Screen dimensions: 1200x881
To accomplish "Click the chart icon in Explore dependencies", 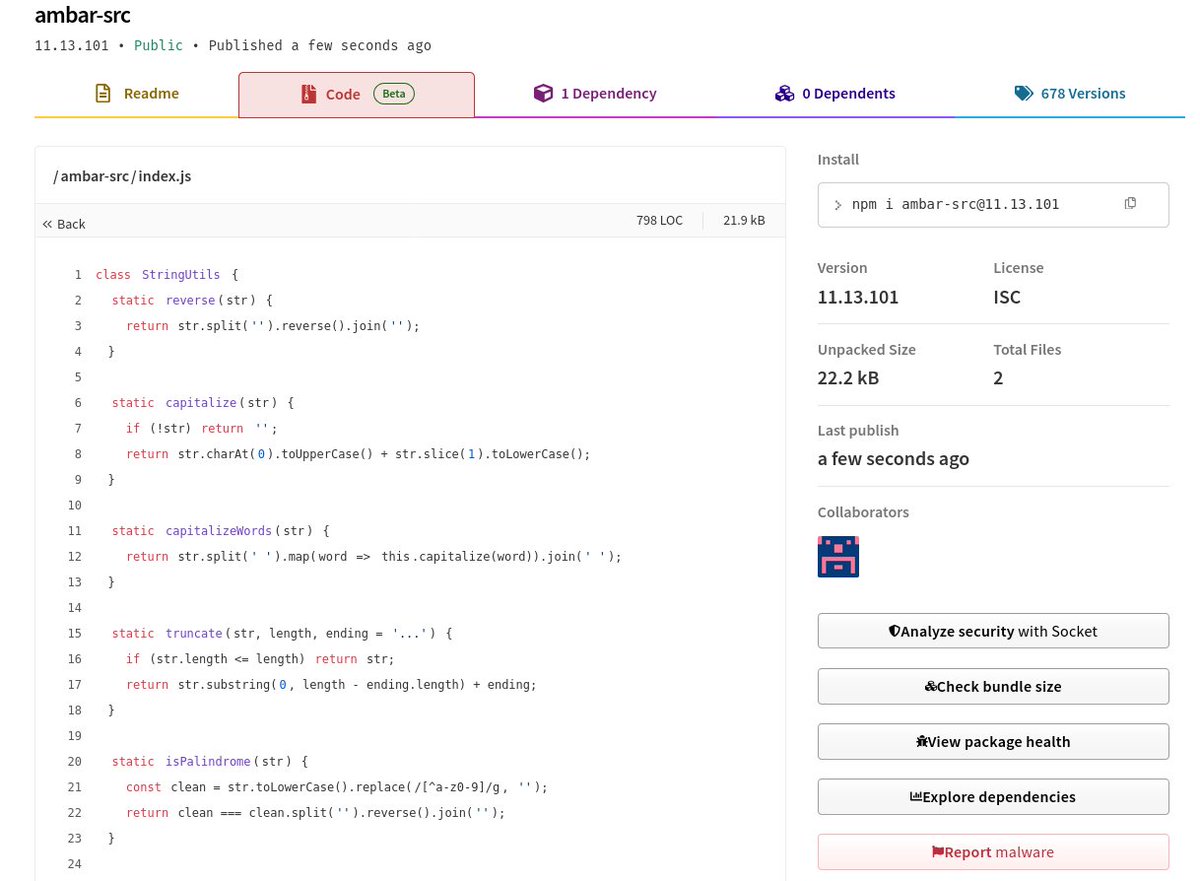I will click(x=915, y=797).
